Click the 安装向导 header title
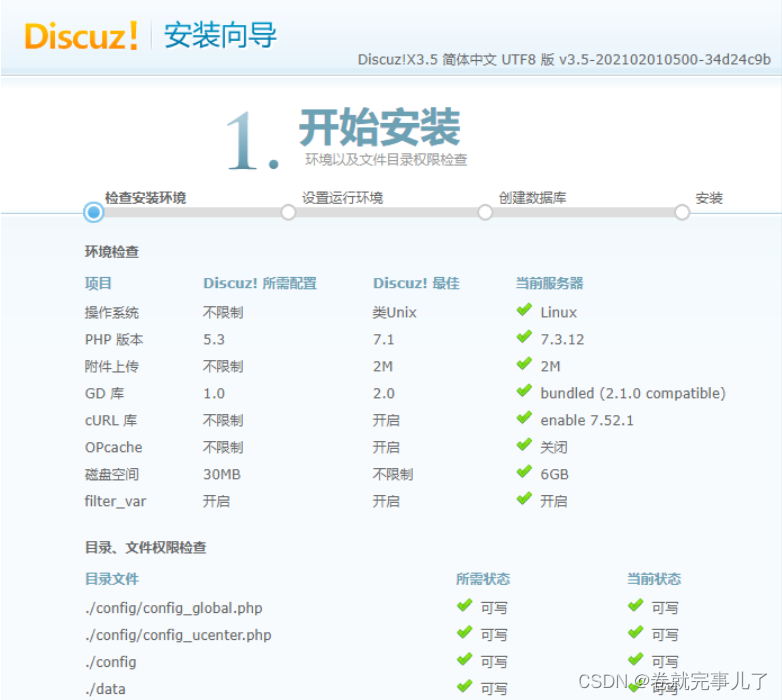The height and width of the screenshot is (700, 782). pyautogui.click(x=220, y=35)
